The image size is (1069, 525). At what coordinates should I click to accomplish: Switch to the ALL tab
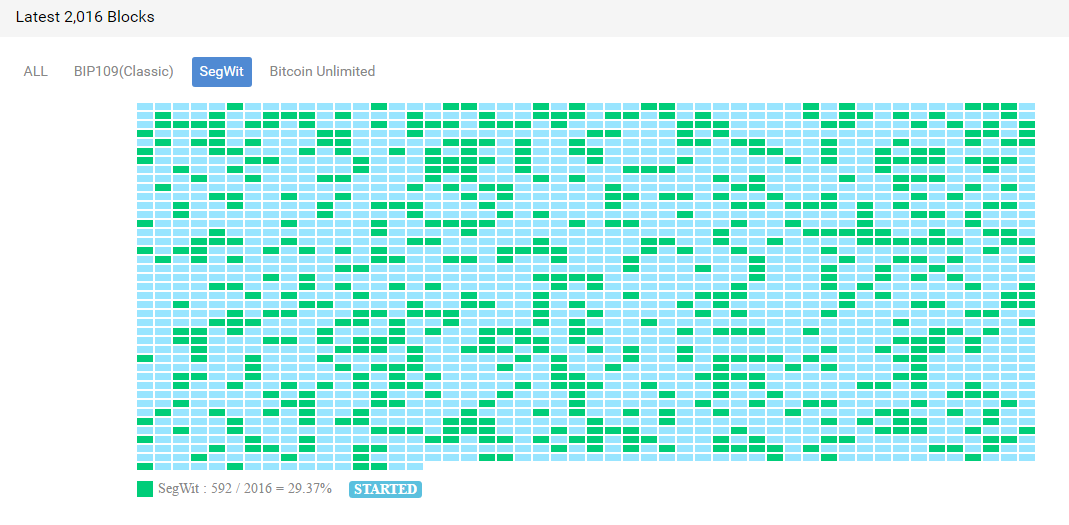coord(35,72)
